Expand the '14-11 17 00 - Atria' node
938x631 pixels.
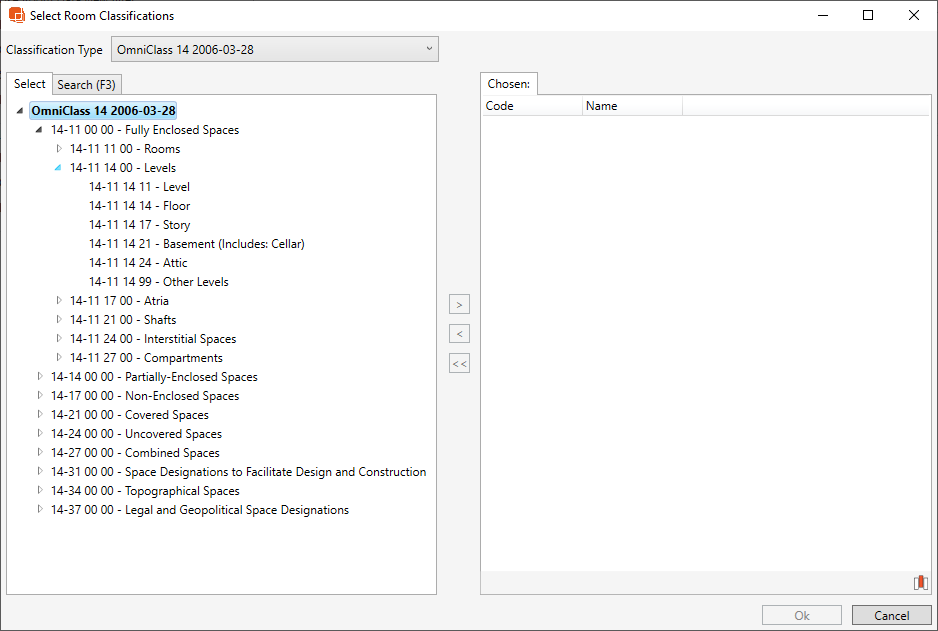coord(58,300)
